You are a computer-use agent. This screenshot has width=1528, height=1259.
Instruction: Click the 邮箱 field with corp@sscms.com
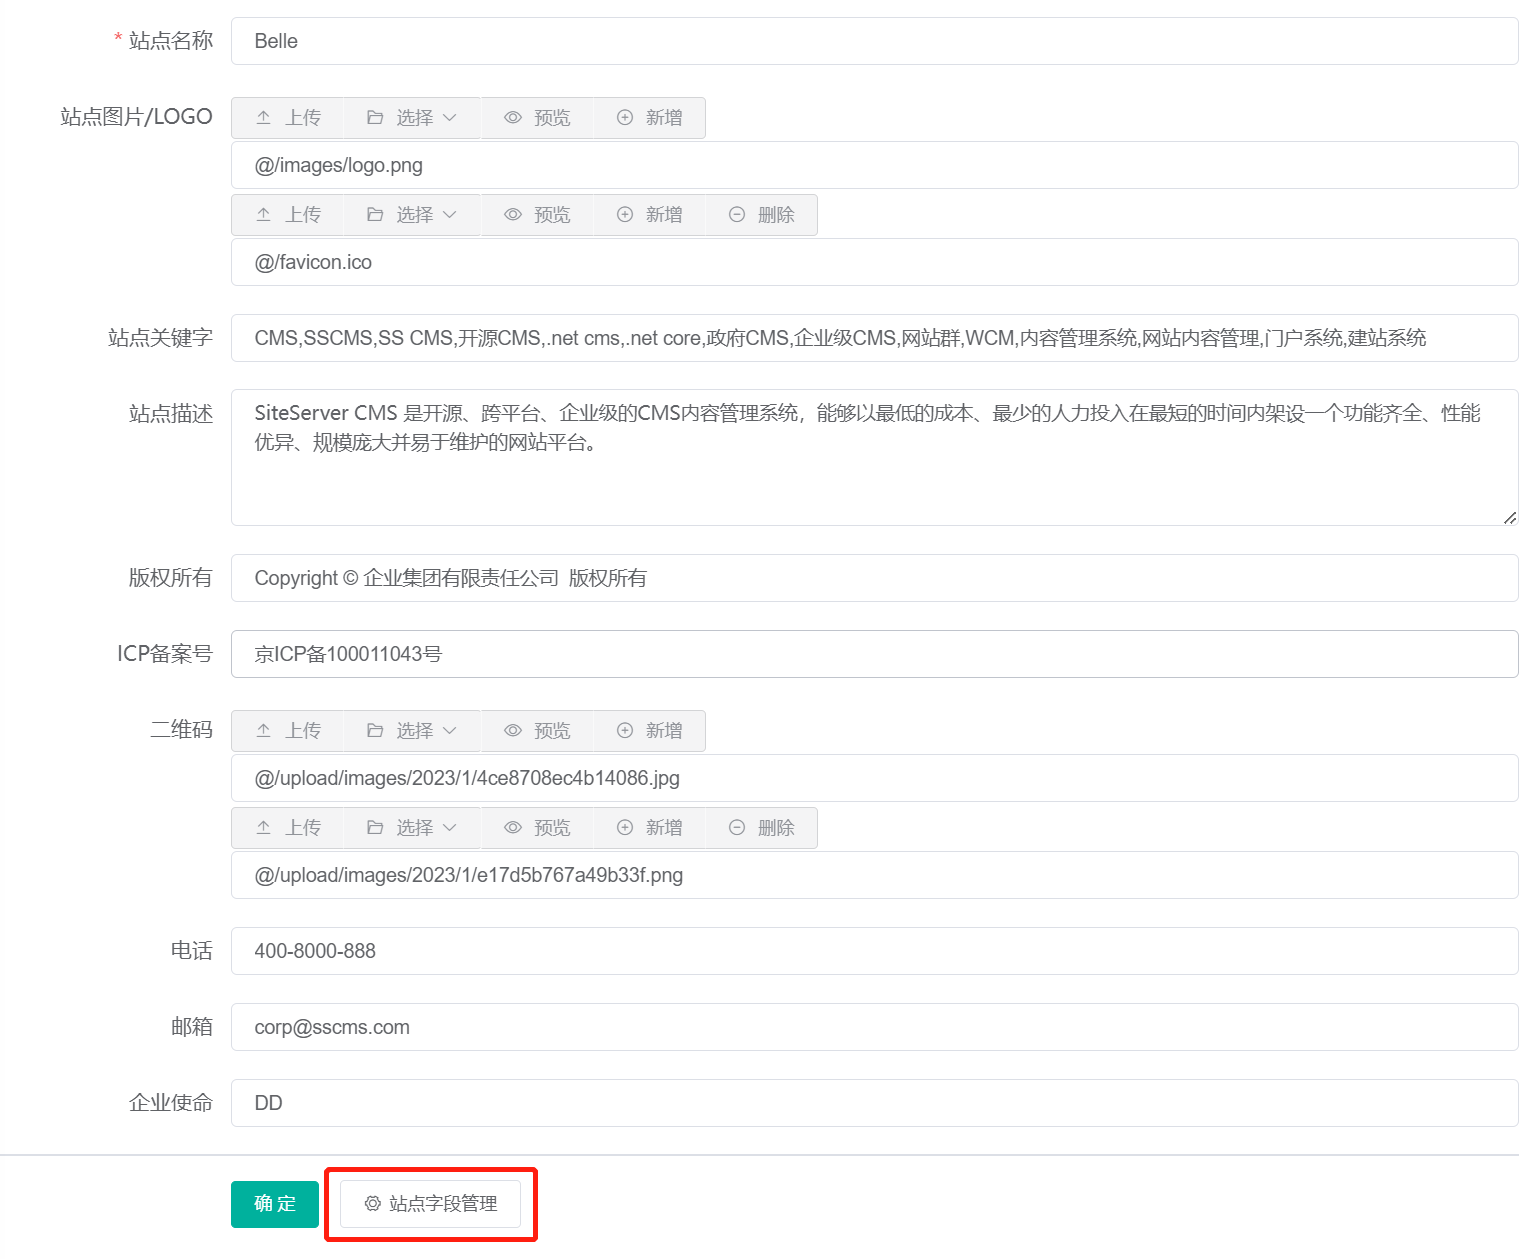tap(874, 1027)
